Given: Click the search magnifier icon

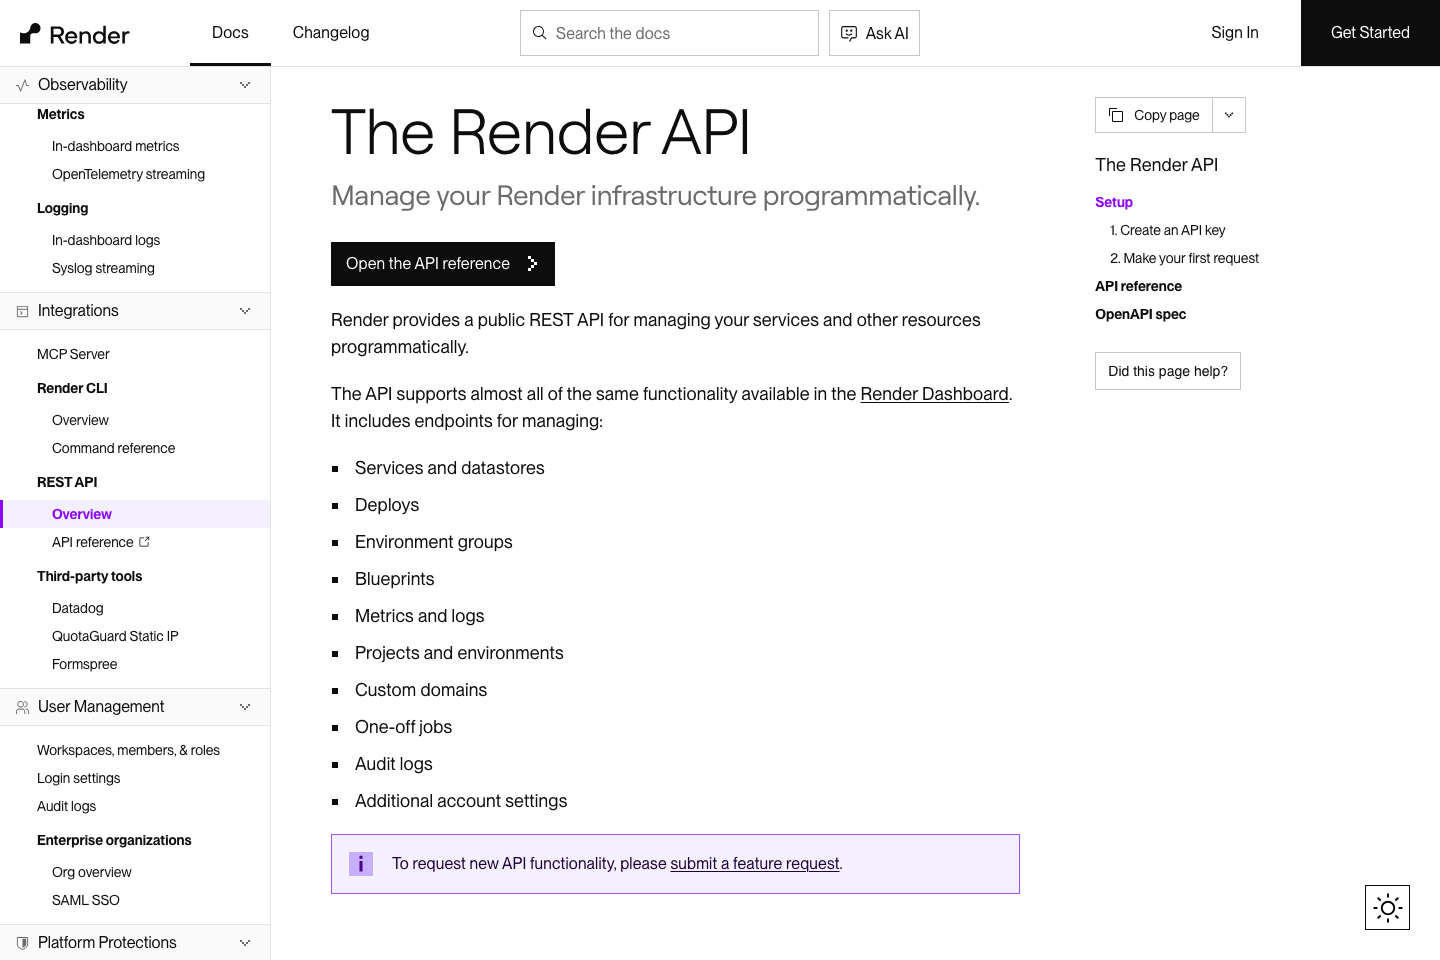Looking at the screenshot, I should (x=539, y=33).
